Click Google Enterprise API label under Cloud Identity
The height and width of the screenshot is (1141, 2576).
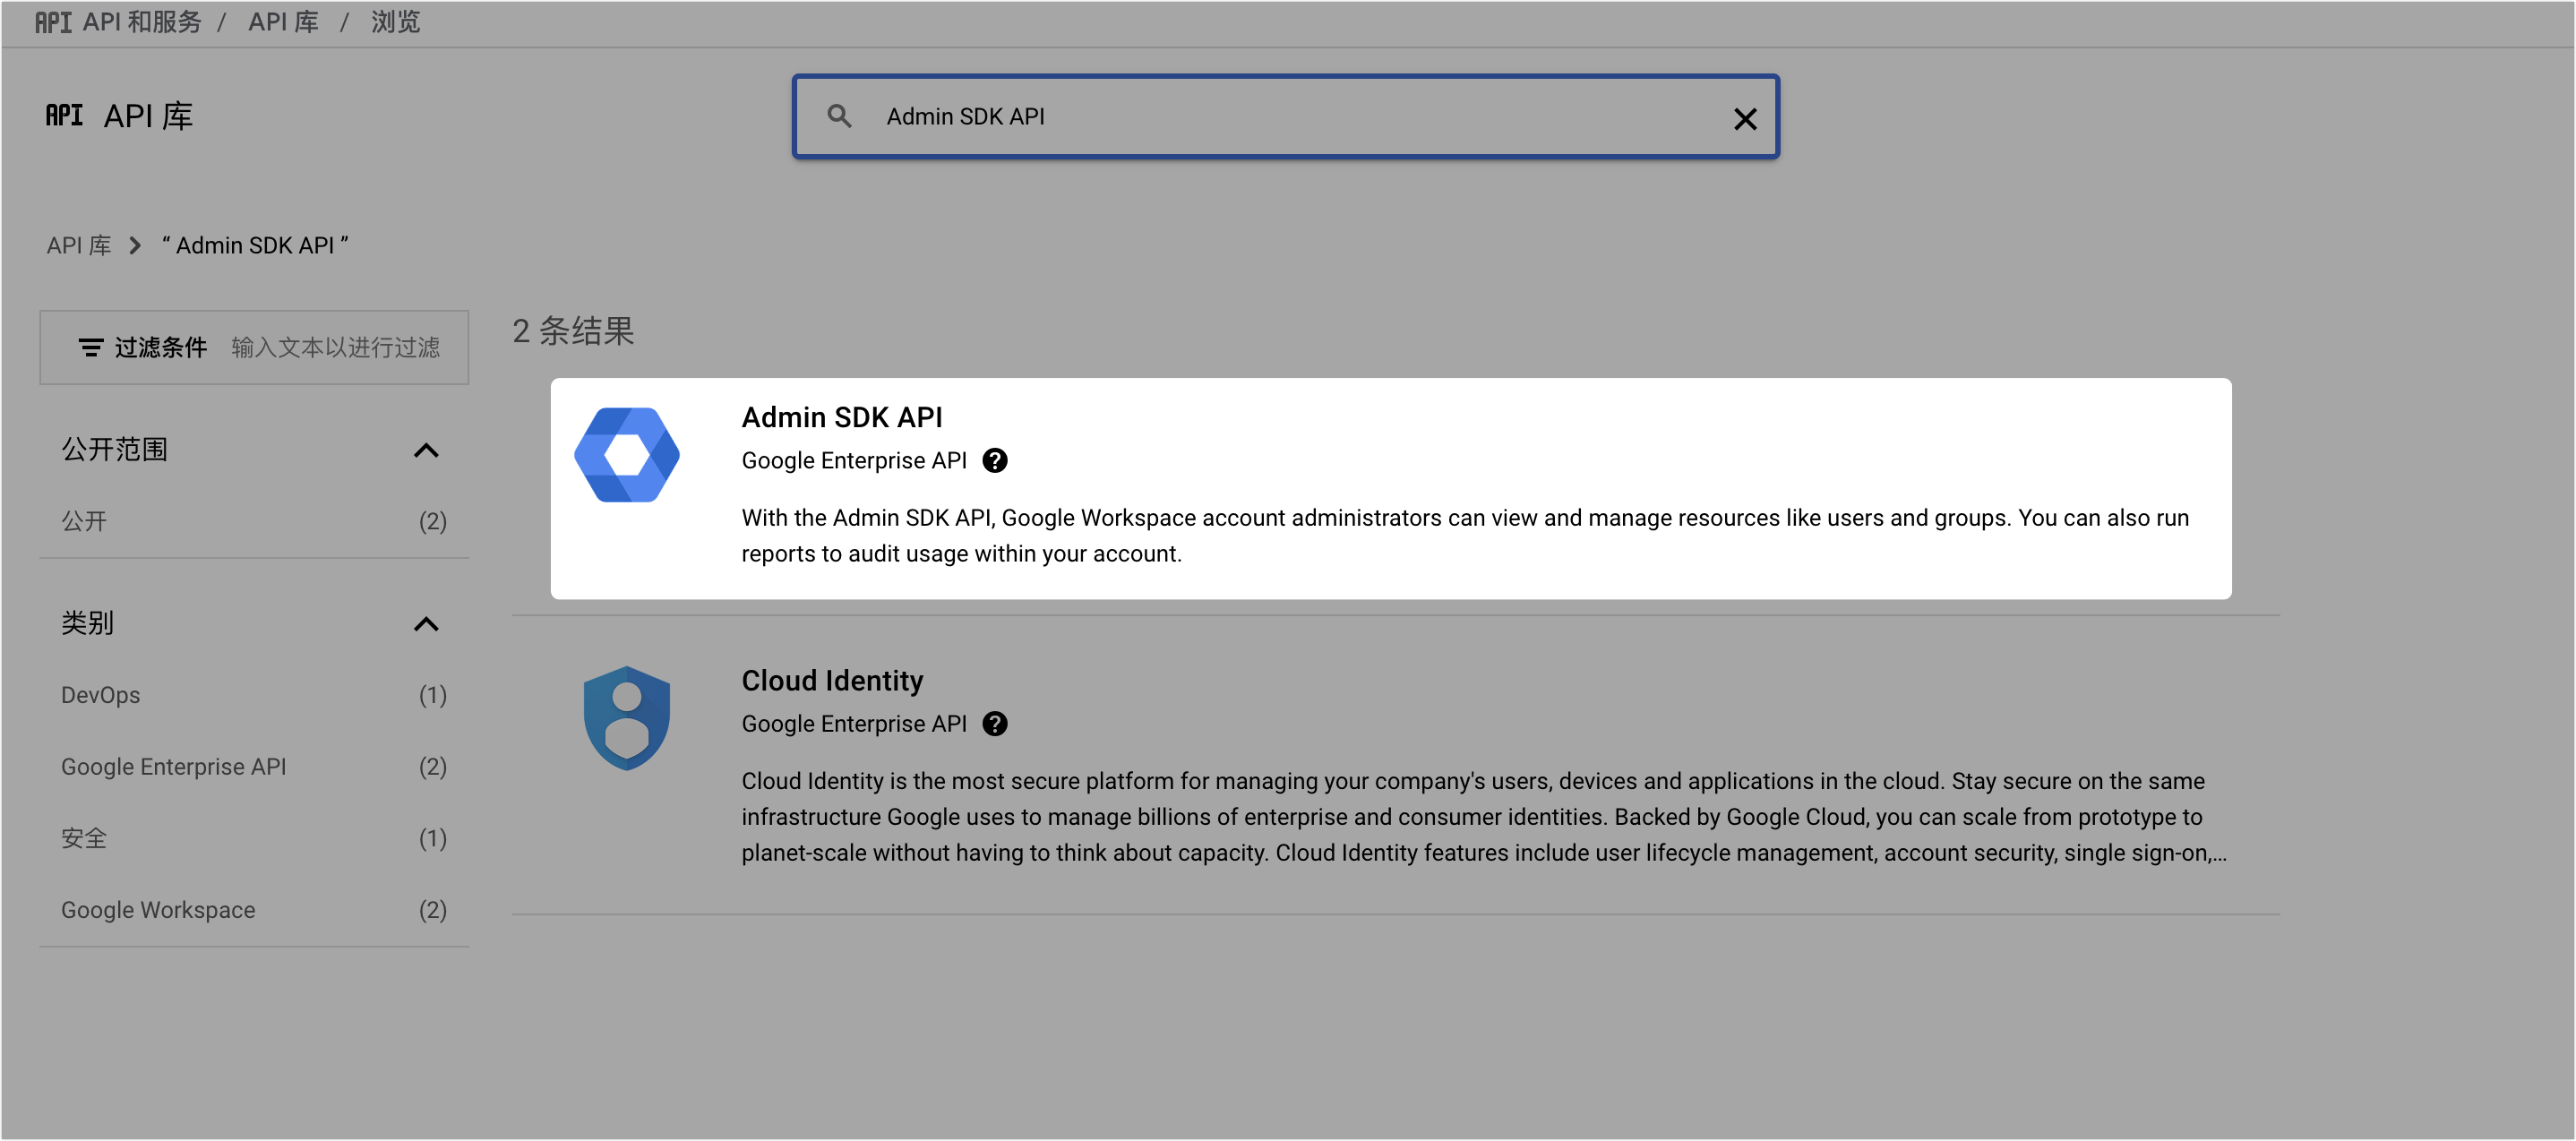(854, 723)
